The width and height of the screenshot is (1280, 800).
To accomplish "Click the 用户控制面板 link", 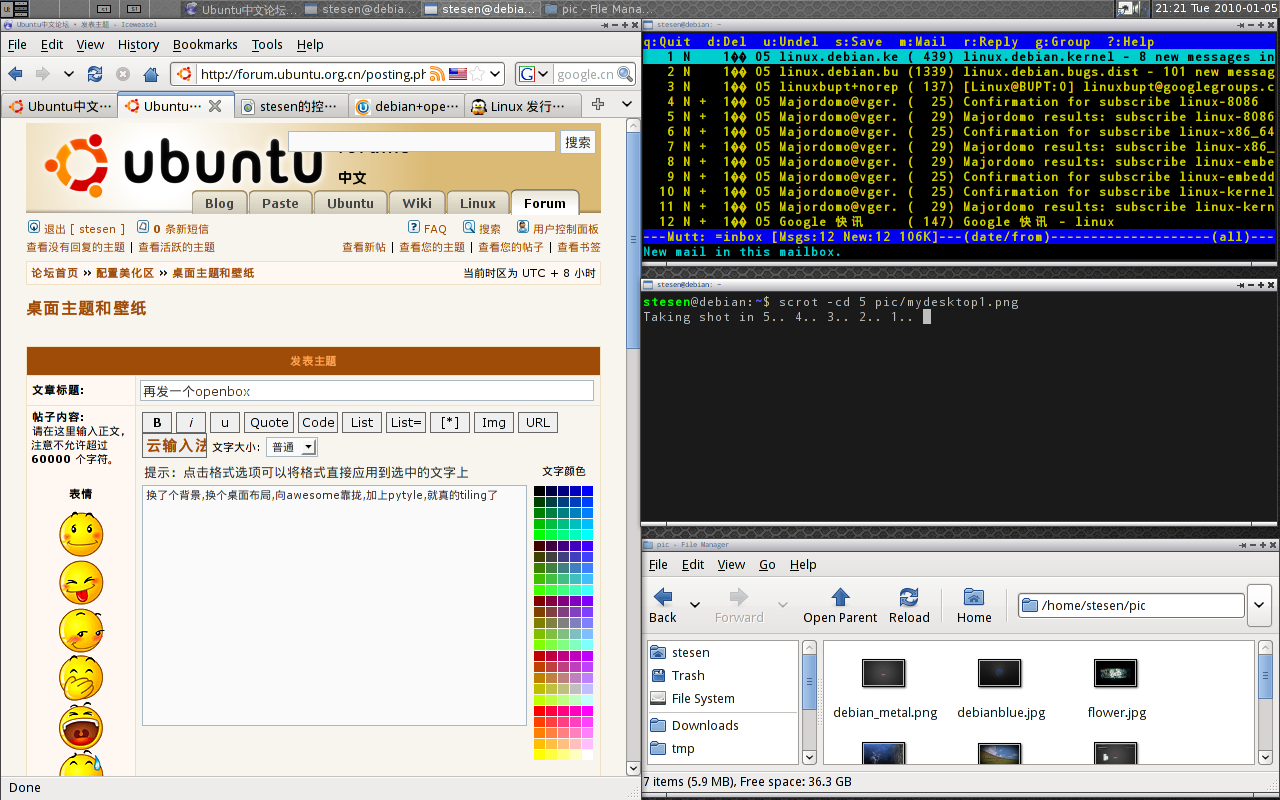I will pyautogui.click(x=565, y=229).
